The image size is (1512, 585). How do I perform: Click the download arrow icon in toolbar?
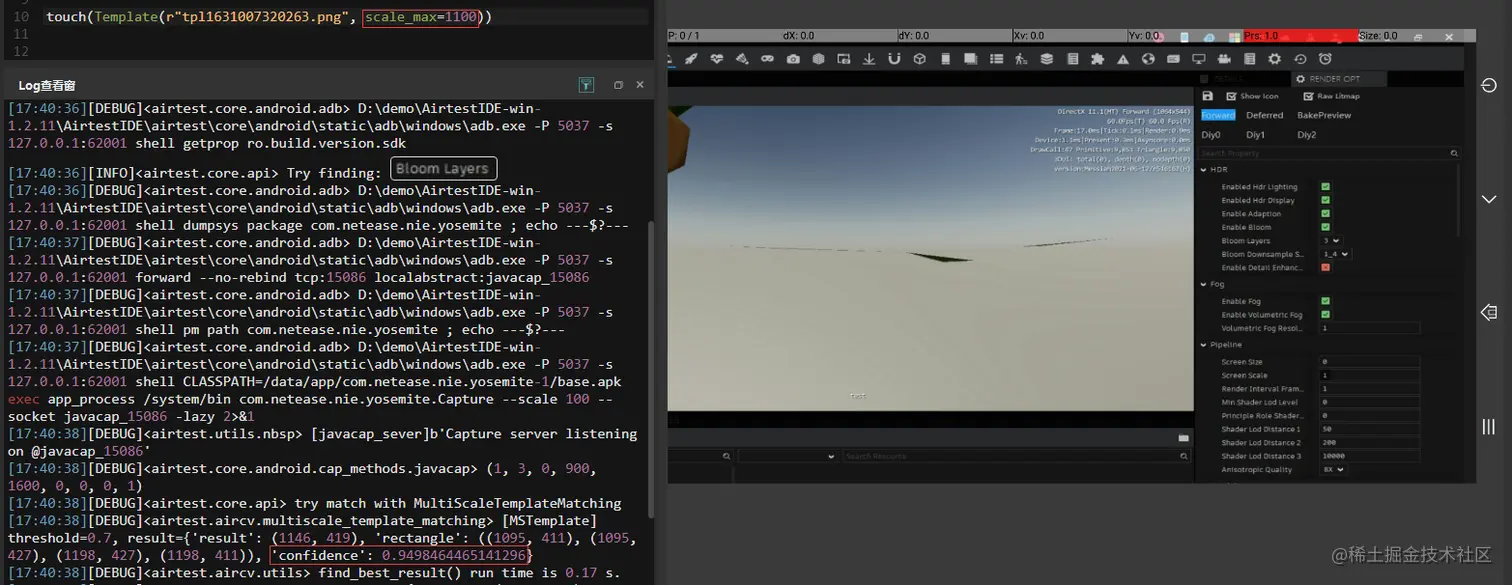pos(868,59)
